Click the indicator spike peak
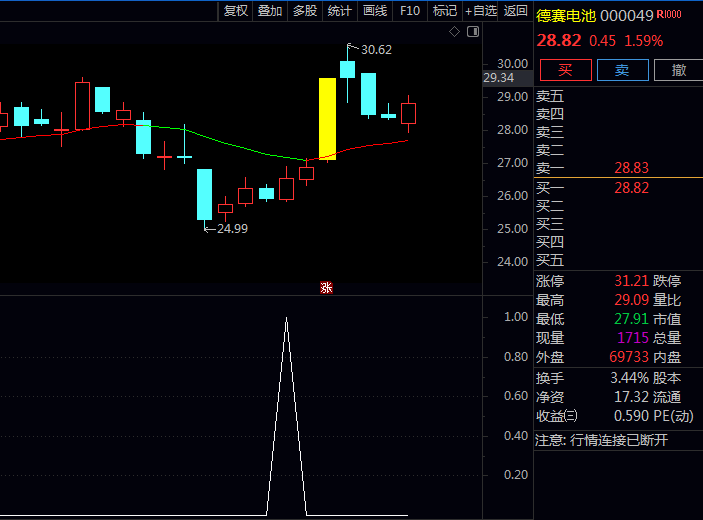The height and width of the screenshot is (520, 703). tap(286, 319)
